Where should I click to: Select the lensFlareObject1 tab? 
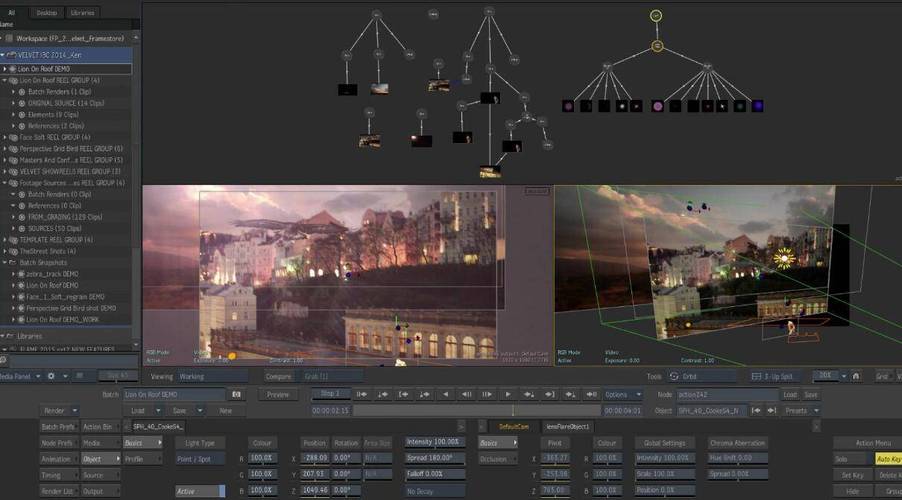pos(568,427)
